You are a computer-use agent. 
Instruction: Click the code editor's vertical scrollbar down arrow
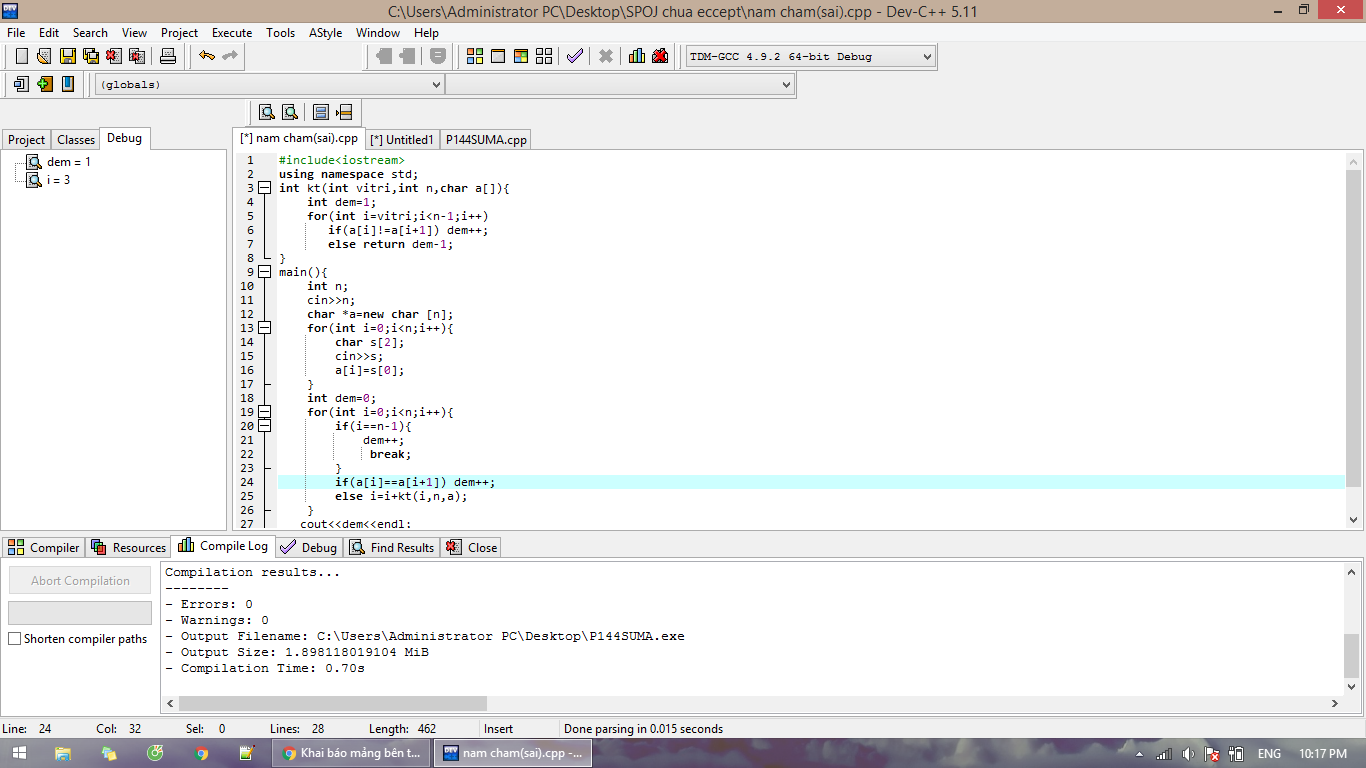pyautogui.click(x=1355, y=520)
